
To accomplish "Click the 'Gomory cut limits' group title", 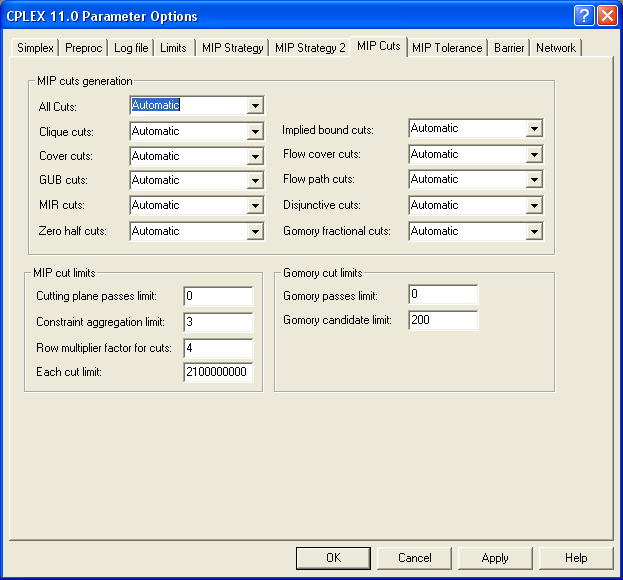I will coord(323,273).
